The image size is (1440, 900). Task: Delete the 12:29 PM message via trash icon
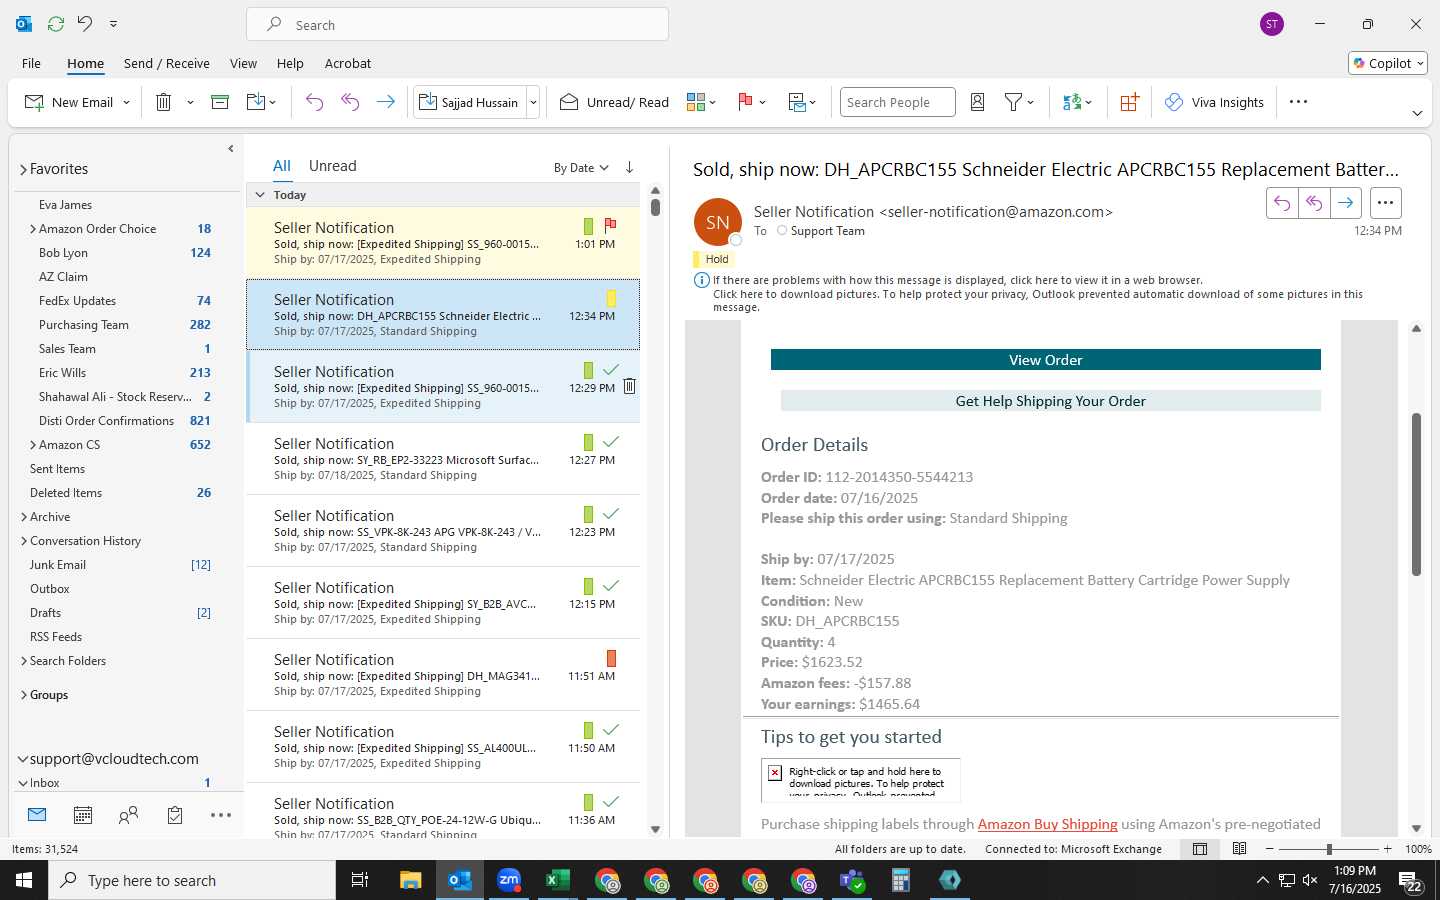pyautogui.click(x=629, y=386)
